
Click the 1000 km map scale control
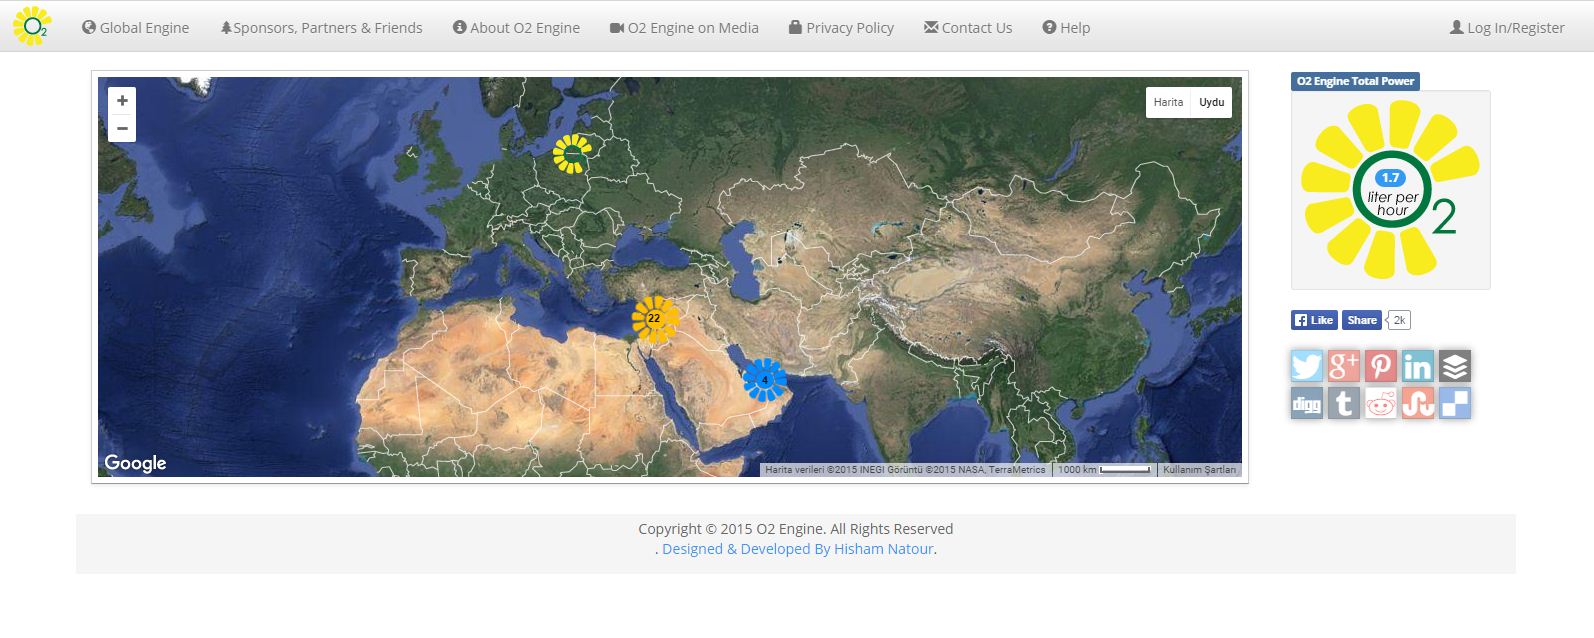[x=1104, y=470]
